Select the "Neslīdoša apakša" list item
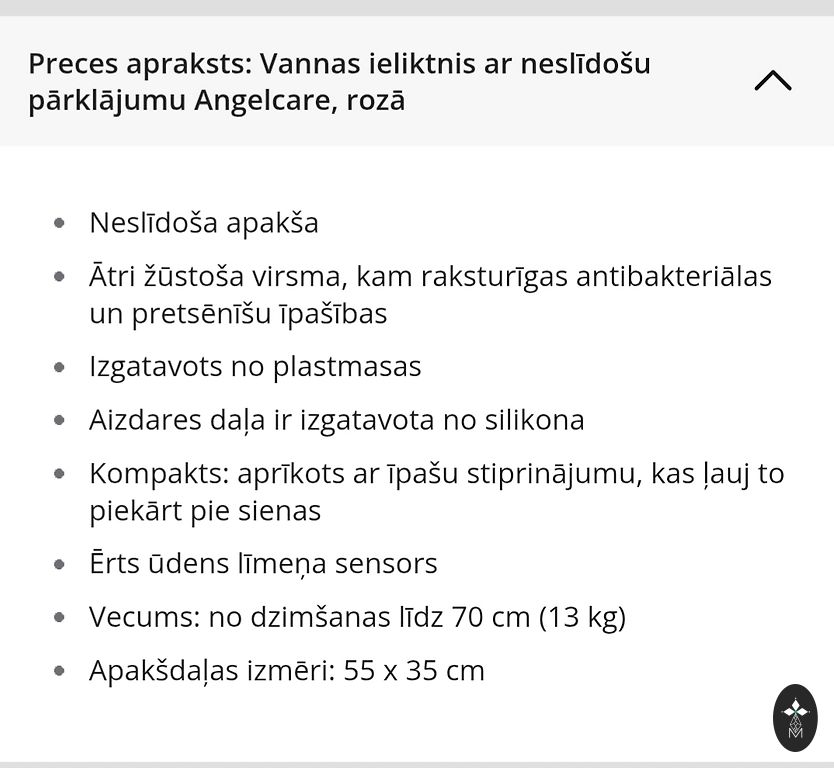This screenshot has width=834, height=768. (x=204, y=222)
